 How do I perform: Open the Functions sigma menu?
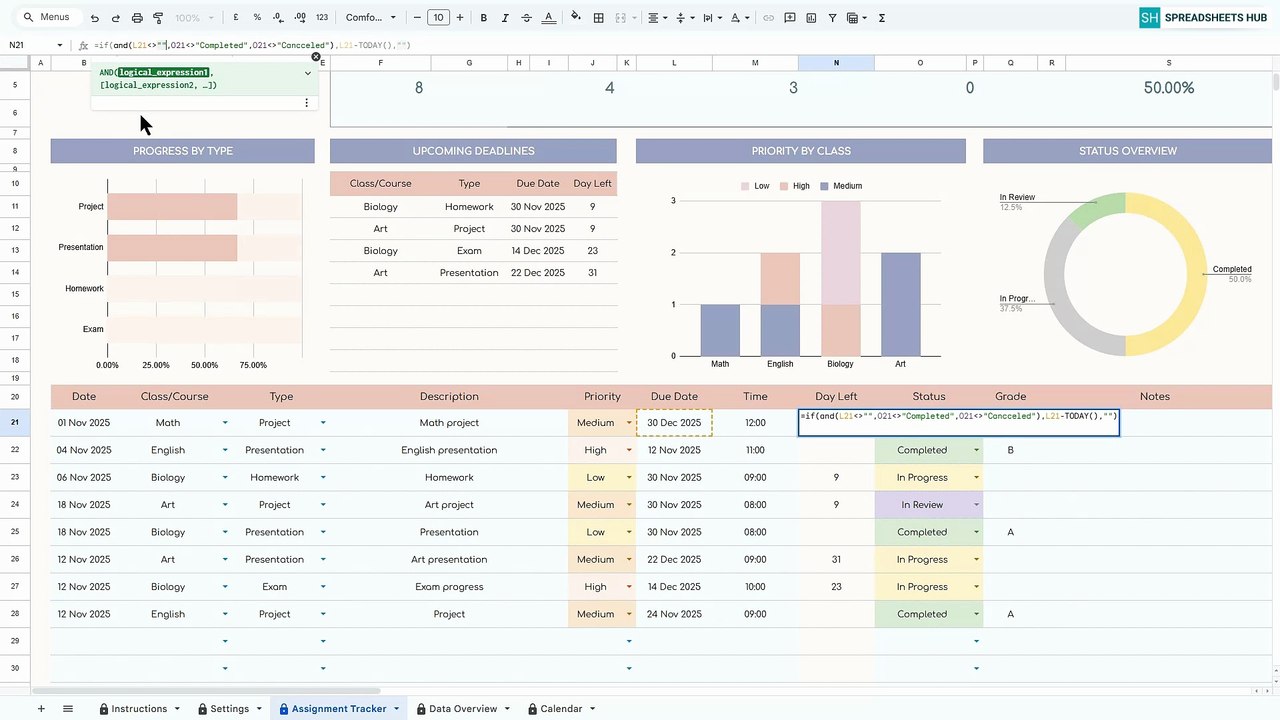(881, 18)
